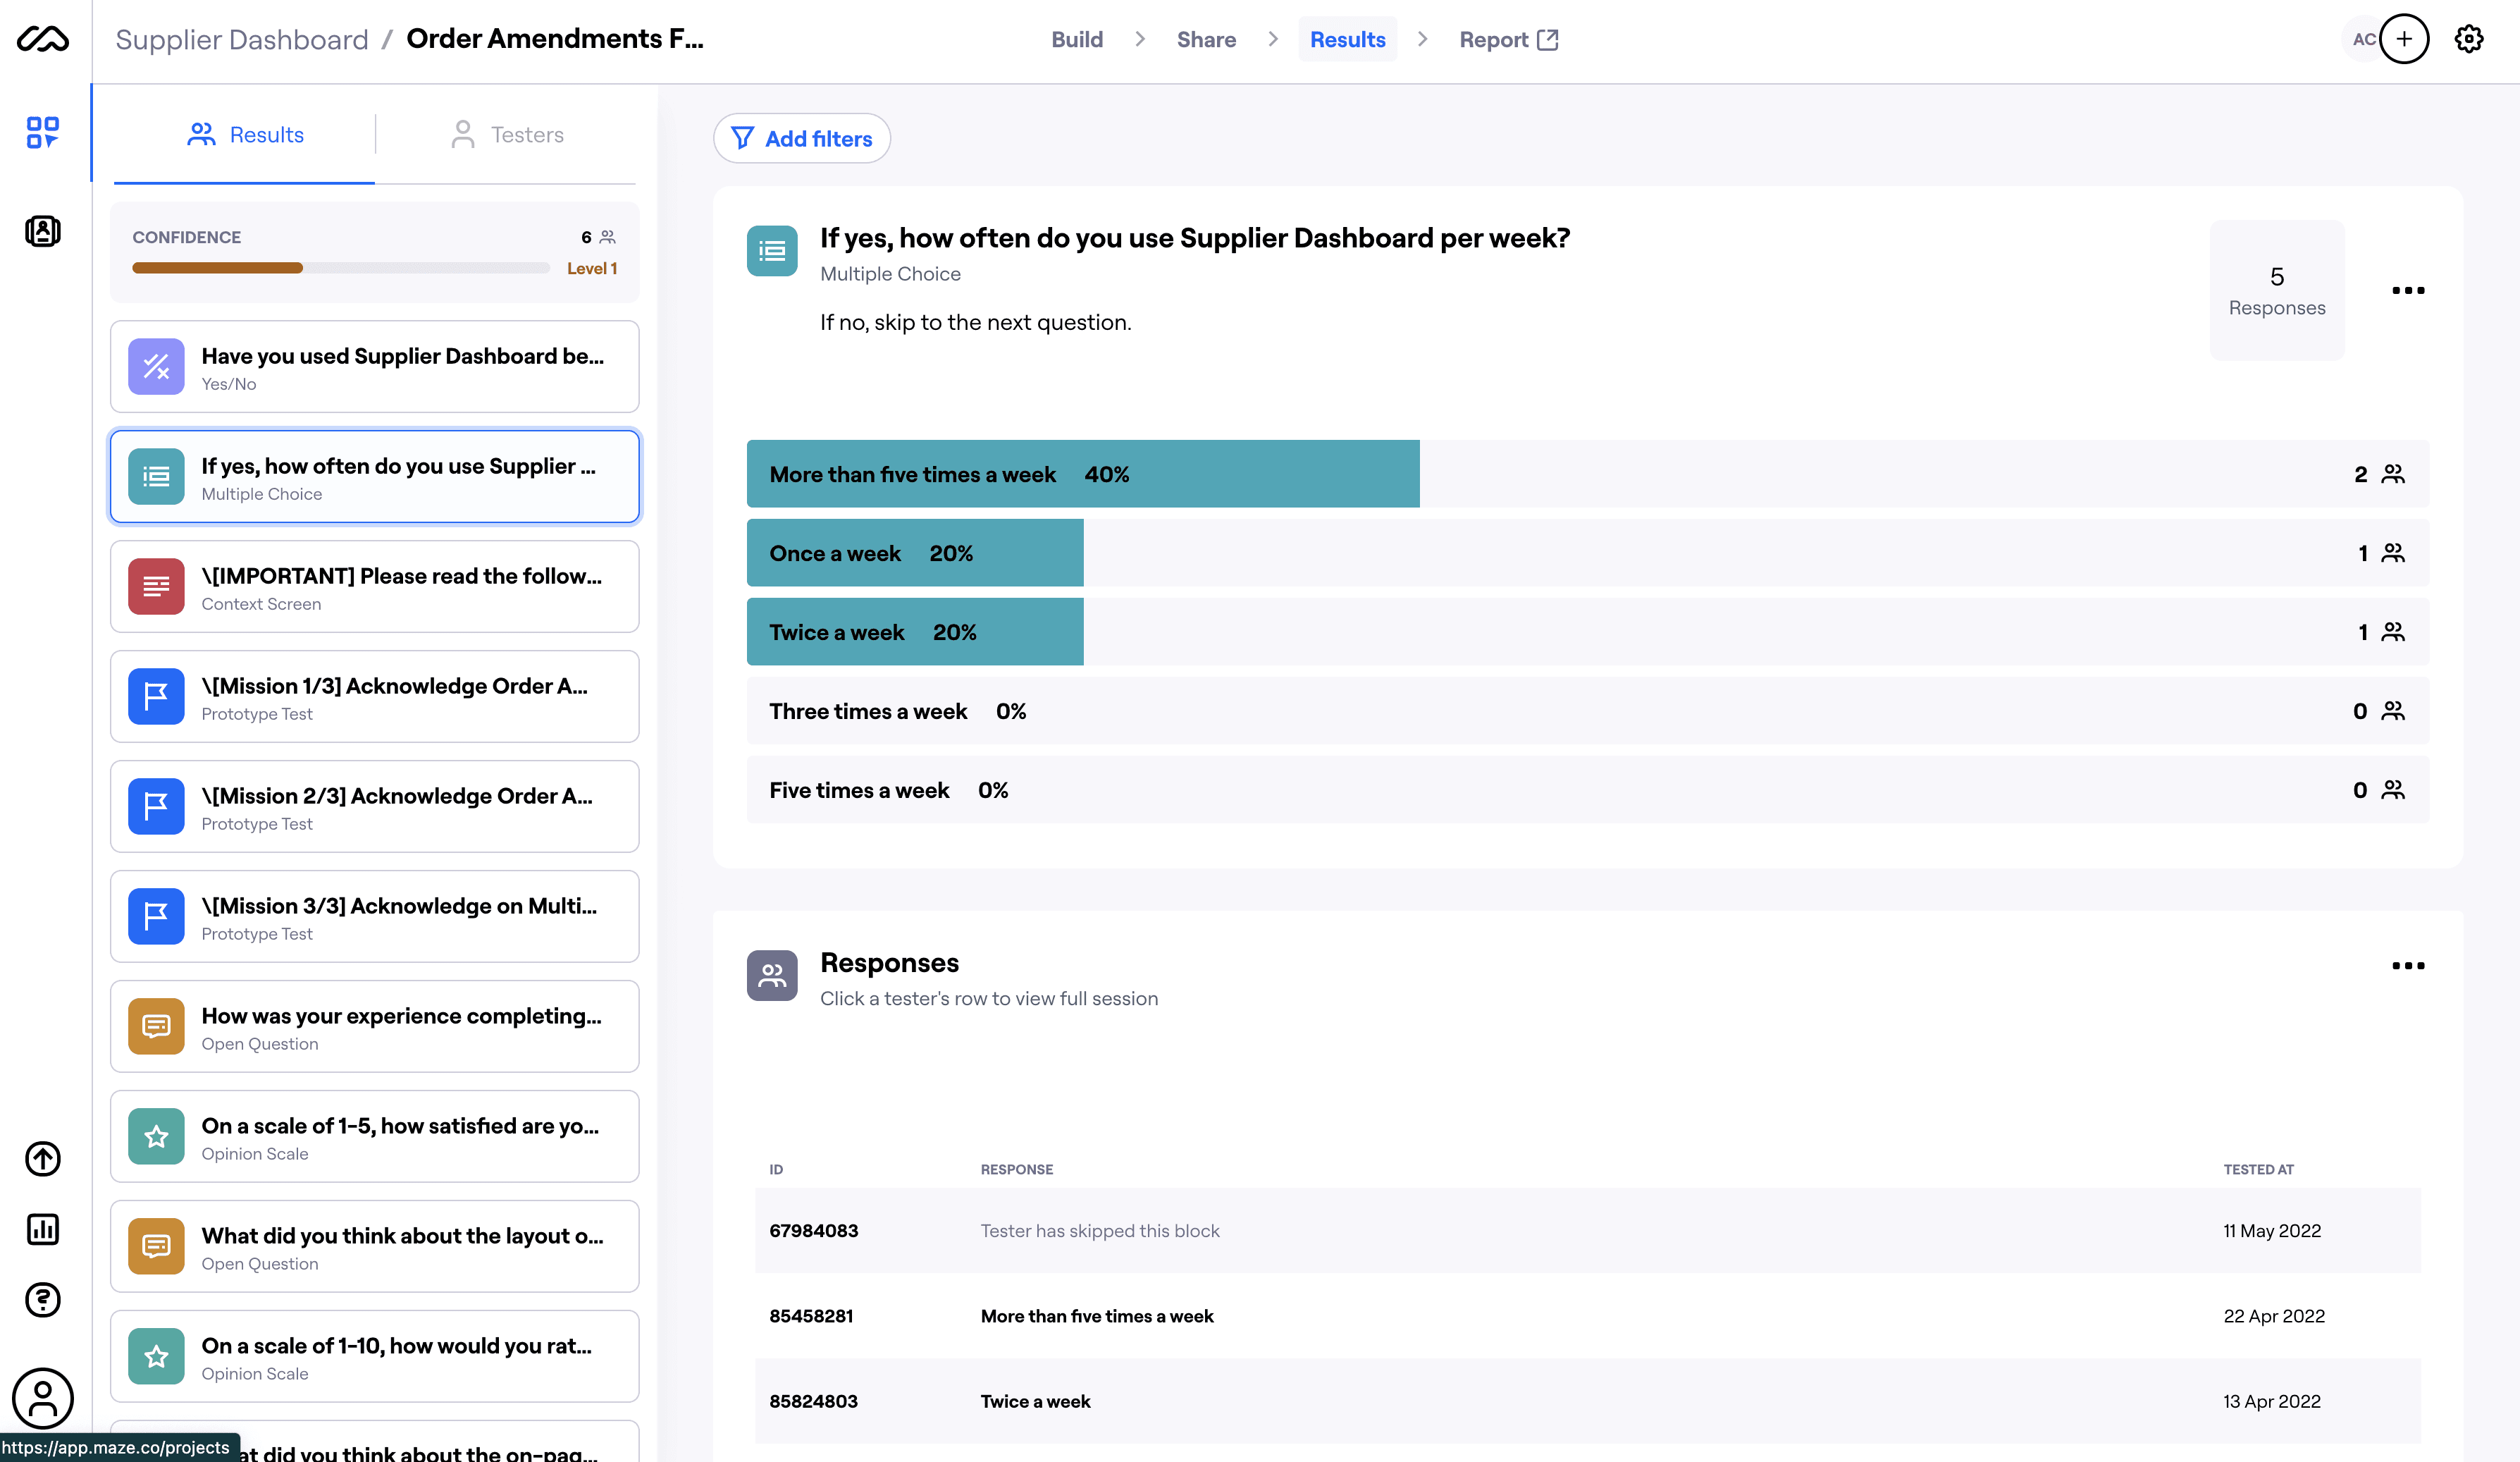This screenshot has width=2520, height=1462.
Task: Click people icon on 'More than five times' row
Action: tap(2393, 474)
